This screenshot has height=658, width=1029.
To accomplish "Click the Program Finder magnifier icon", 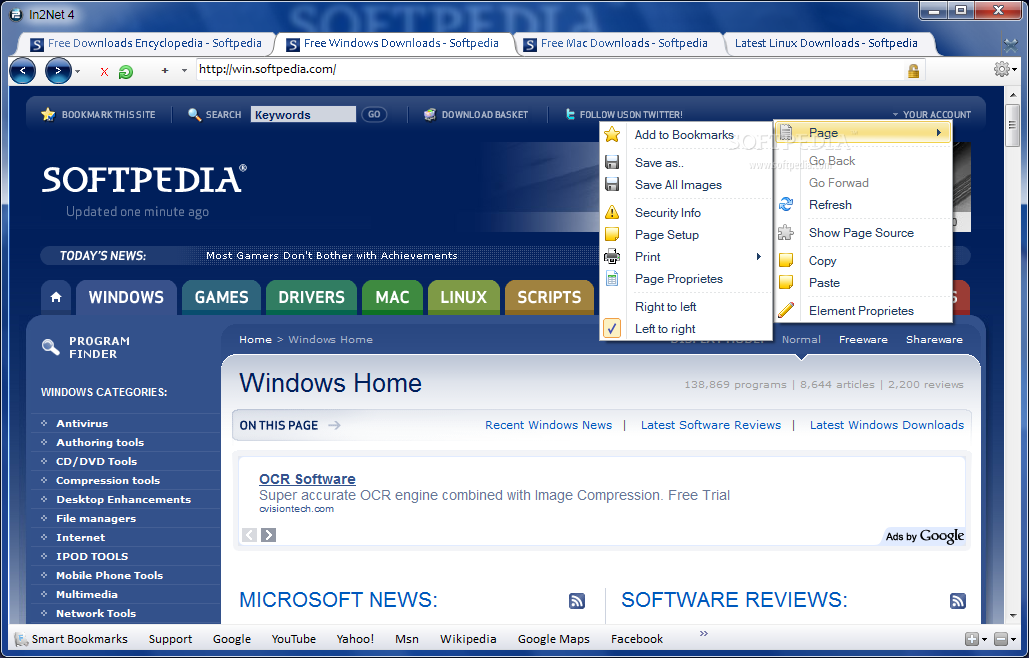I will (x=51, y=347).
